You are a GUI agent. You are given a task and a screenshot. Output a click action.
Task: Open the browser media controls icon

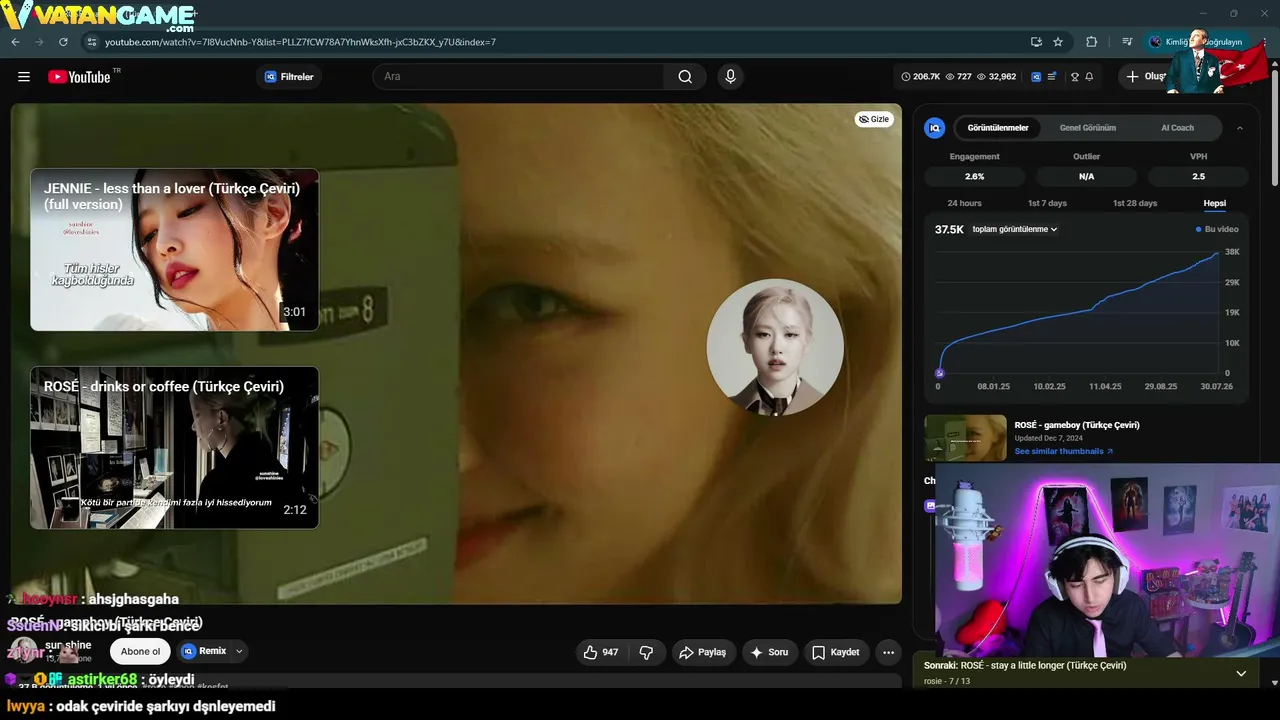(x=1127, y=42)
